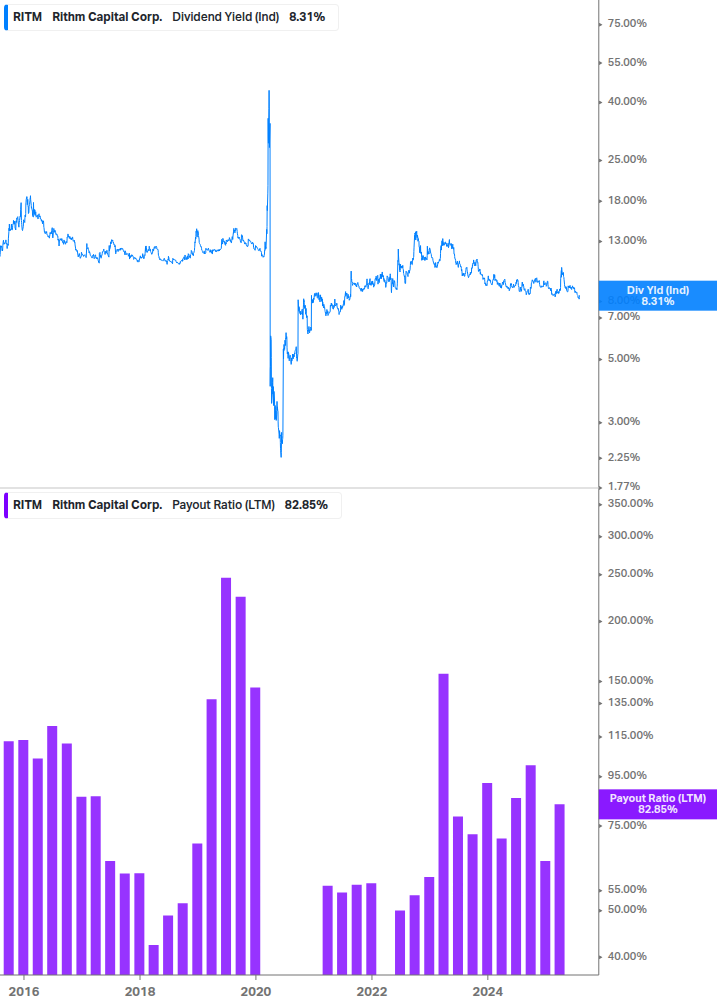Click the tallest payout ratio bar near 250%
This screenshot has width=717, height=1005.
pos(226,776)
